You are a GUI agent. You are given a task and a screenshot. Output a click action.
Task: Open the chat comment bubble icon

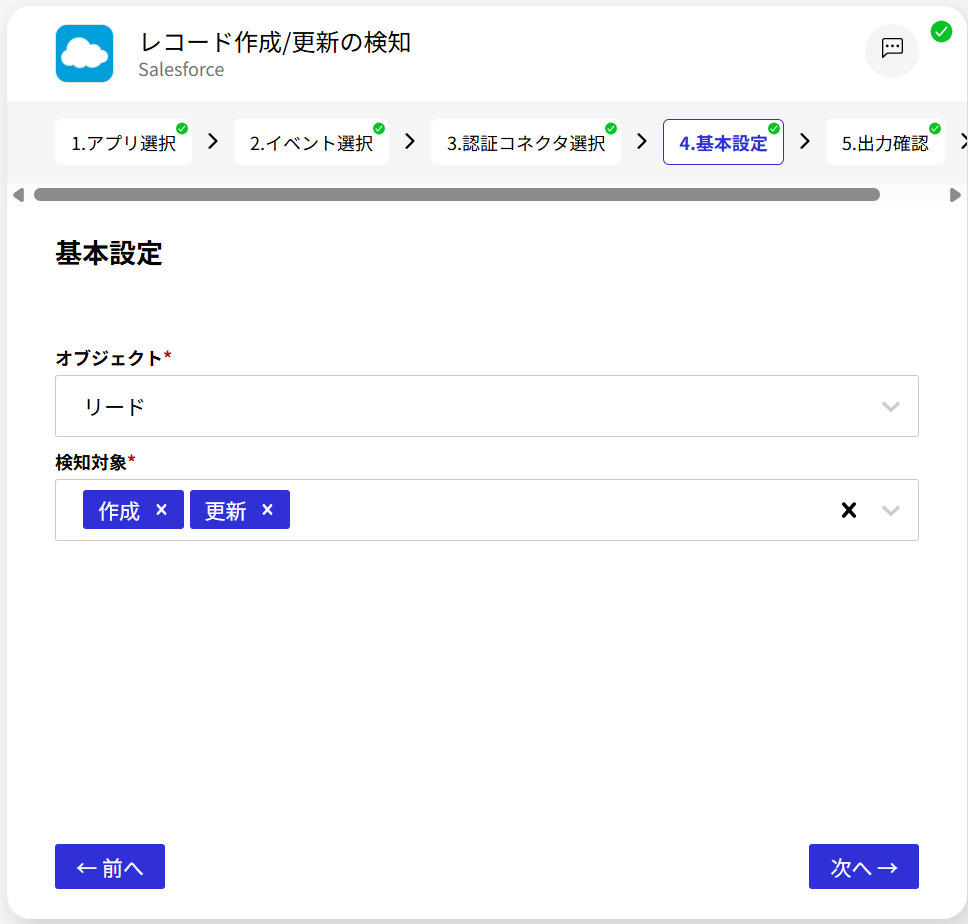click(891, 50)
